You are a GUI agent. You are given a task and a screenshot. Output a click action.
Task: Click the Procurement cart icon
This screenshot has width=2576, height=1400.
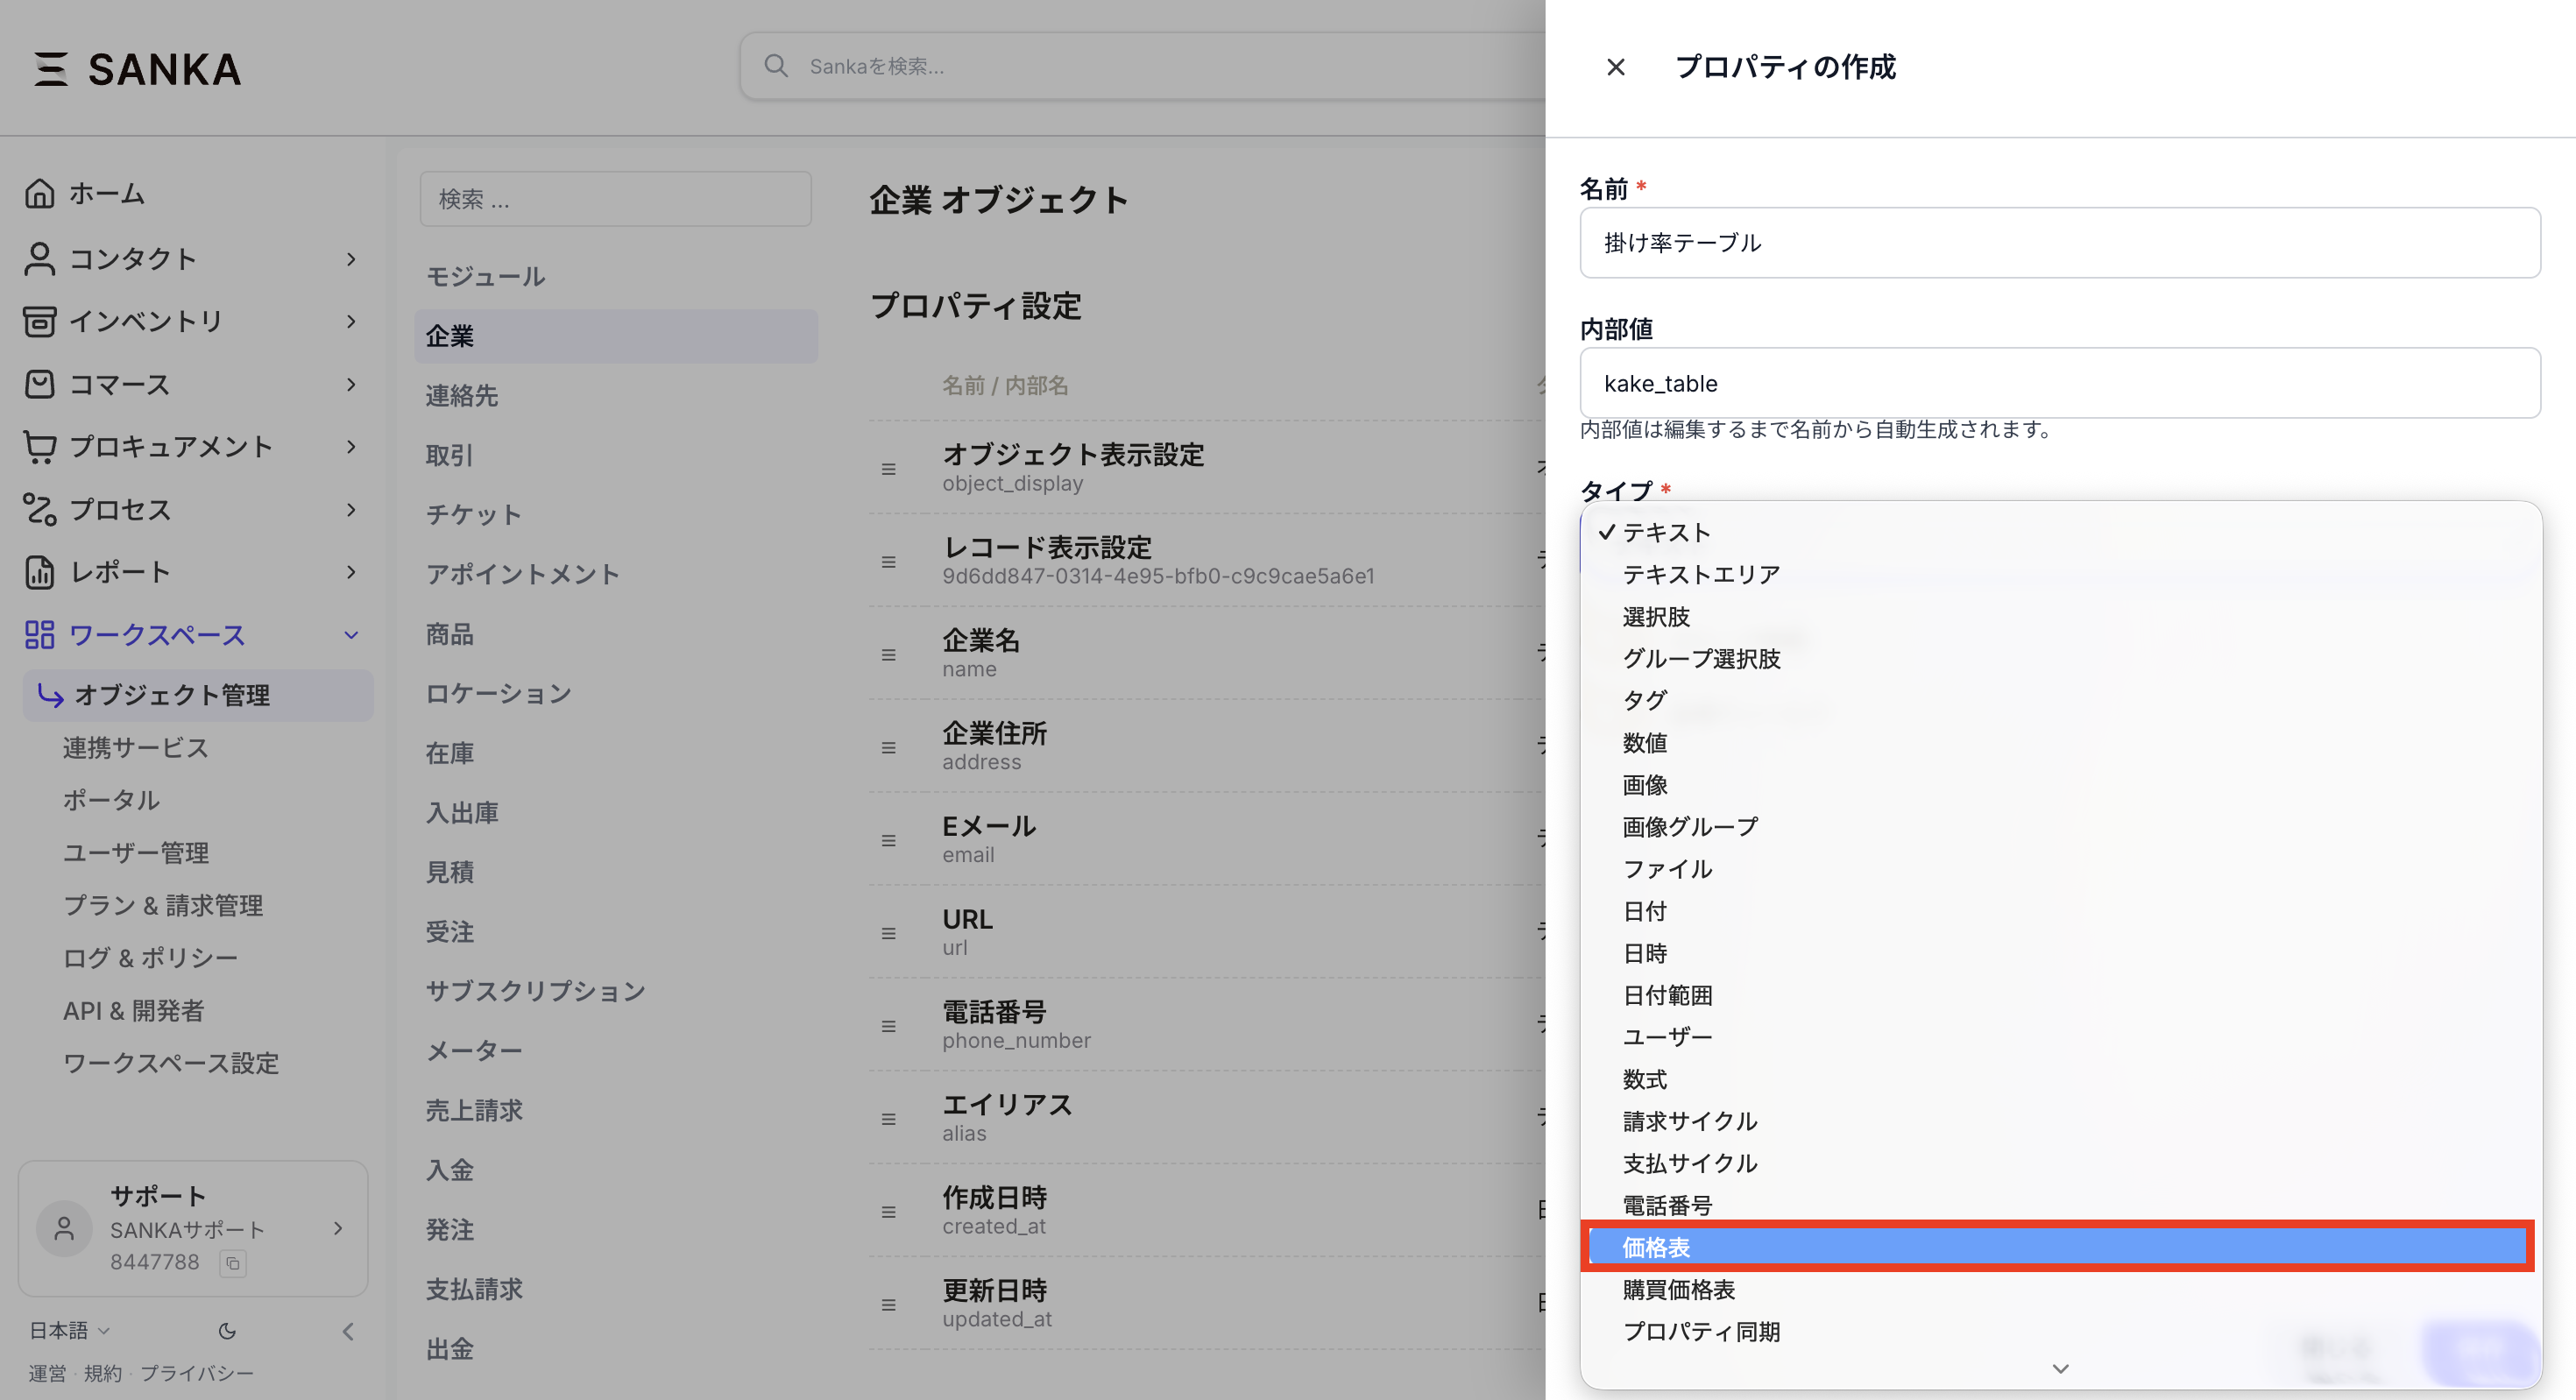click(x=39, y=447)
